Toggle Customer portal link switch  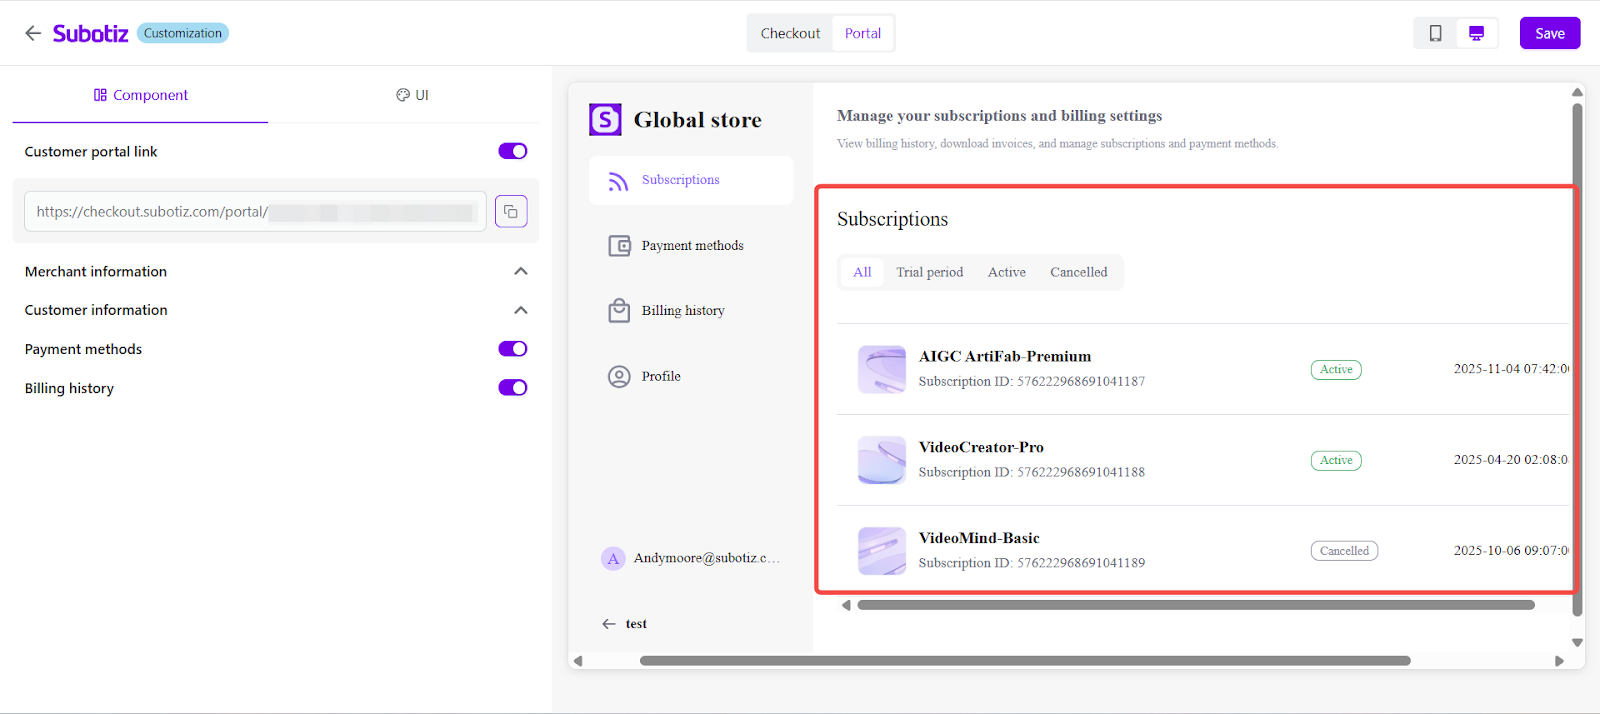pyautogui.click(x=513, y=151)
